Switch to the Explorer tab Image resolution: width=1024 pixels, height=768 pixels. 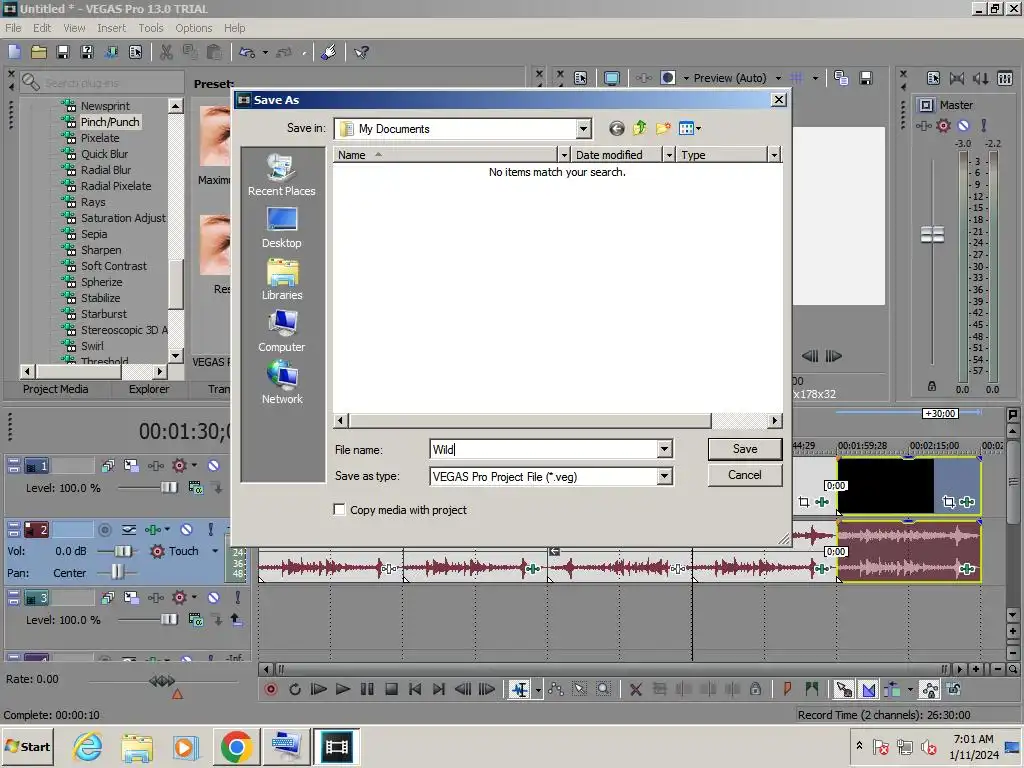click(149, 389)
